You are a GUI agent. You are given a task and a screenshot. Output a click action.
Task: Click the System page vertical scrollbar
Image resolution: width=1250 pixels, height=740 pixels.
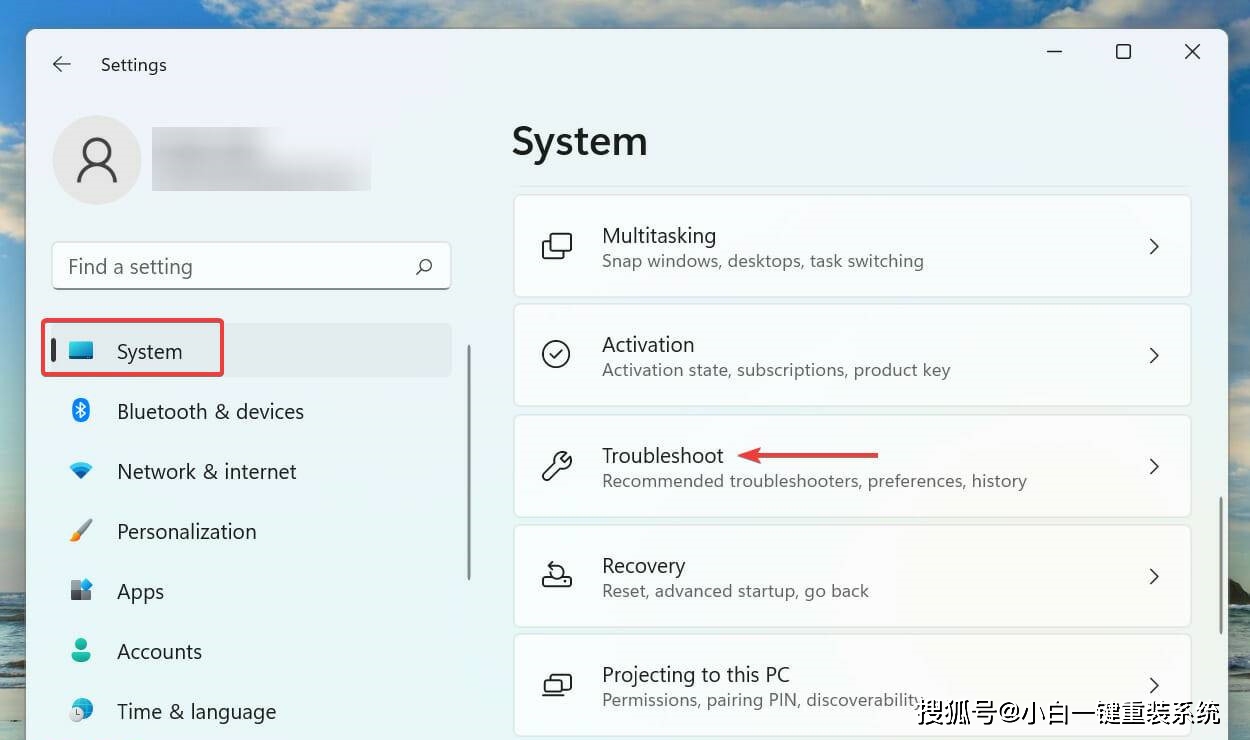click(1221, 565)
